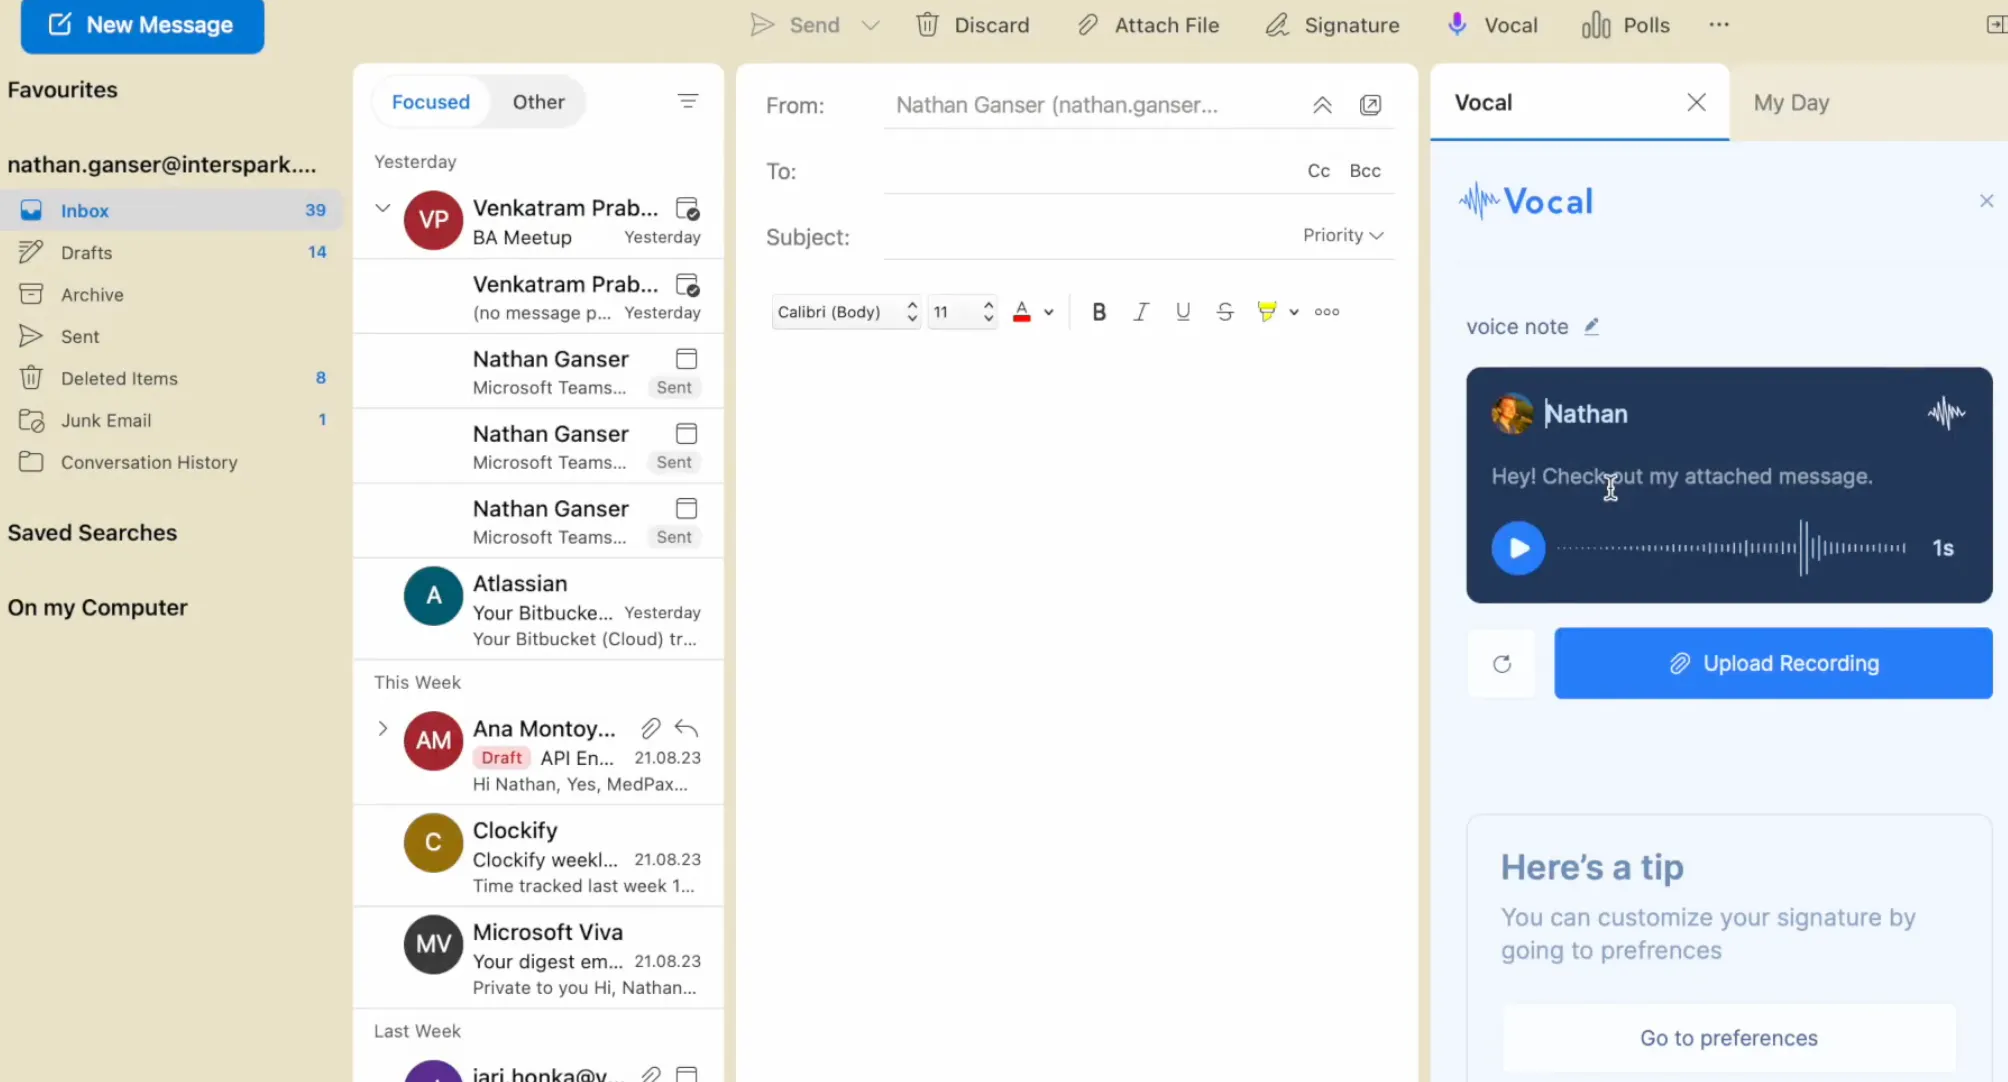Play the Nathan voice note recording
This screenshot has height=1082, width=2008.
click(x=1518, y=548)
